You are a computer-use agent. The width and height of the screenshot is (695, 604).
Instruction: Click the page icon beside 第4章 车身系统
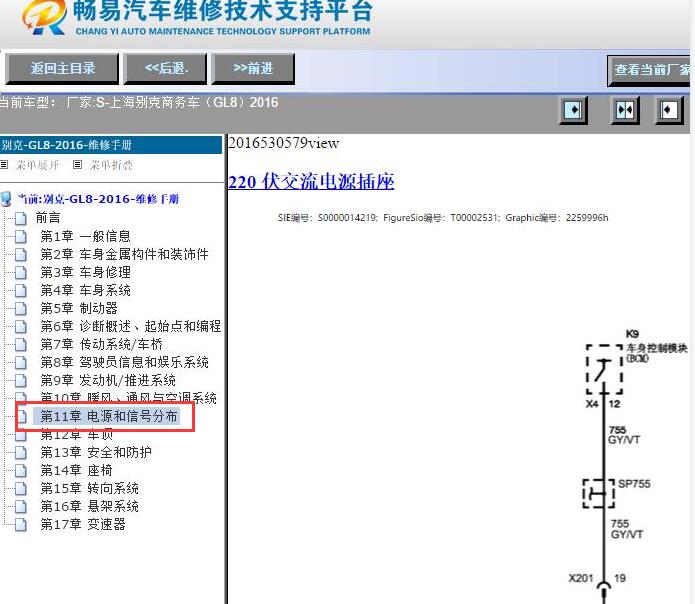pyautogui.click(x=21, y=290)
